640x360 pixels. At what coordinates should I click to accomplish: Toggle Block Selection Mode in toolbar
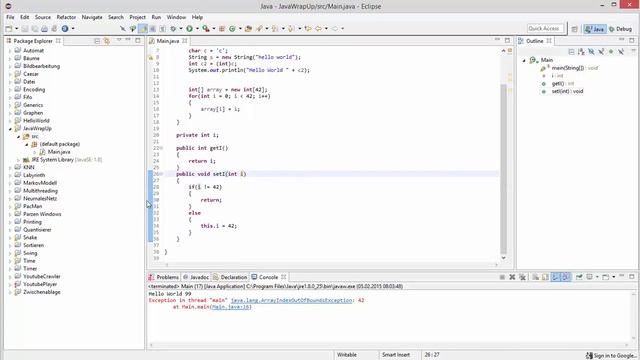[x=152, y=29]
